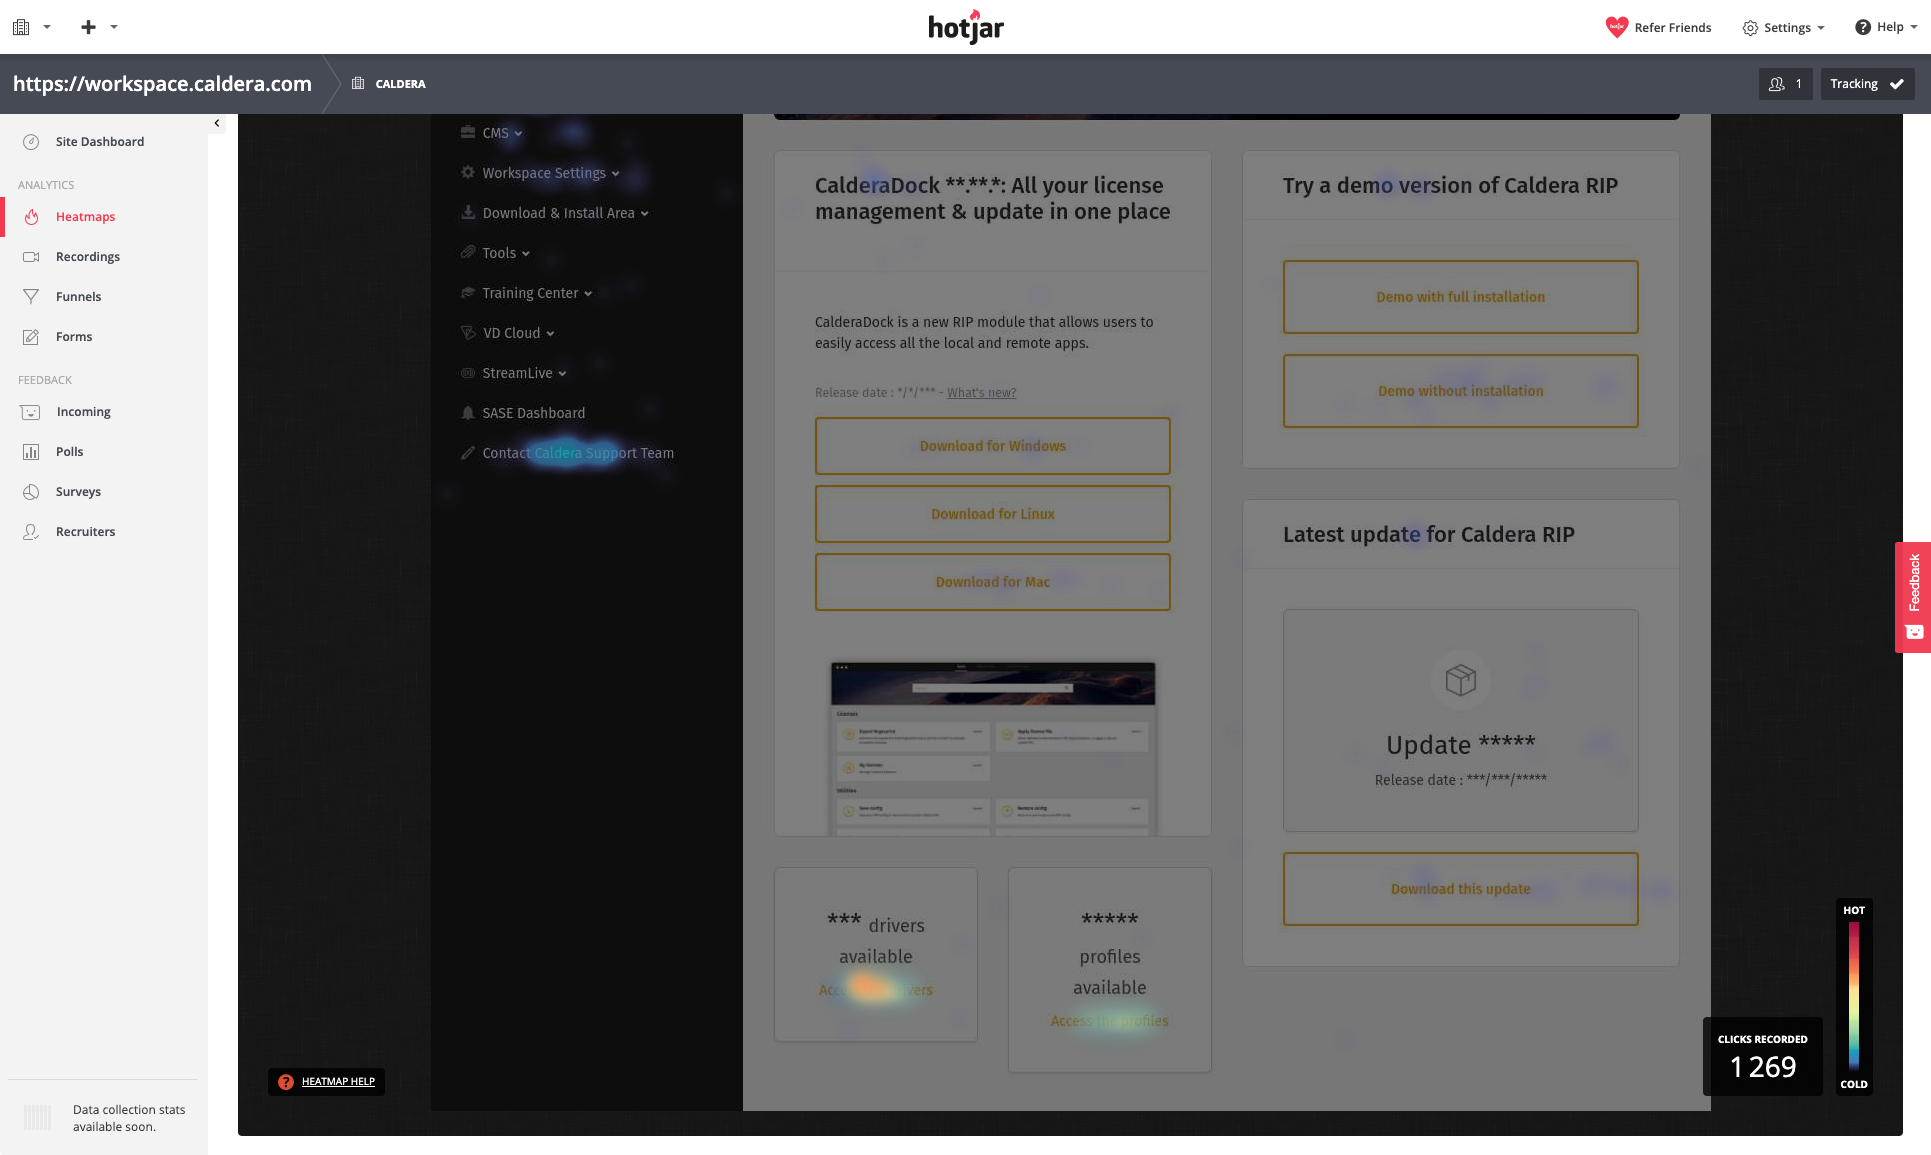This screenshot has width=1931, height=1155.
Task: Click the Tracking status button
Action: coord(1867,84)
